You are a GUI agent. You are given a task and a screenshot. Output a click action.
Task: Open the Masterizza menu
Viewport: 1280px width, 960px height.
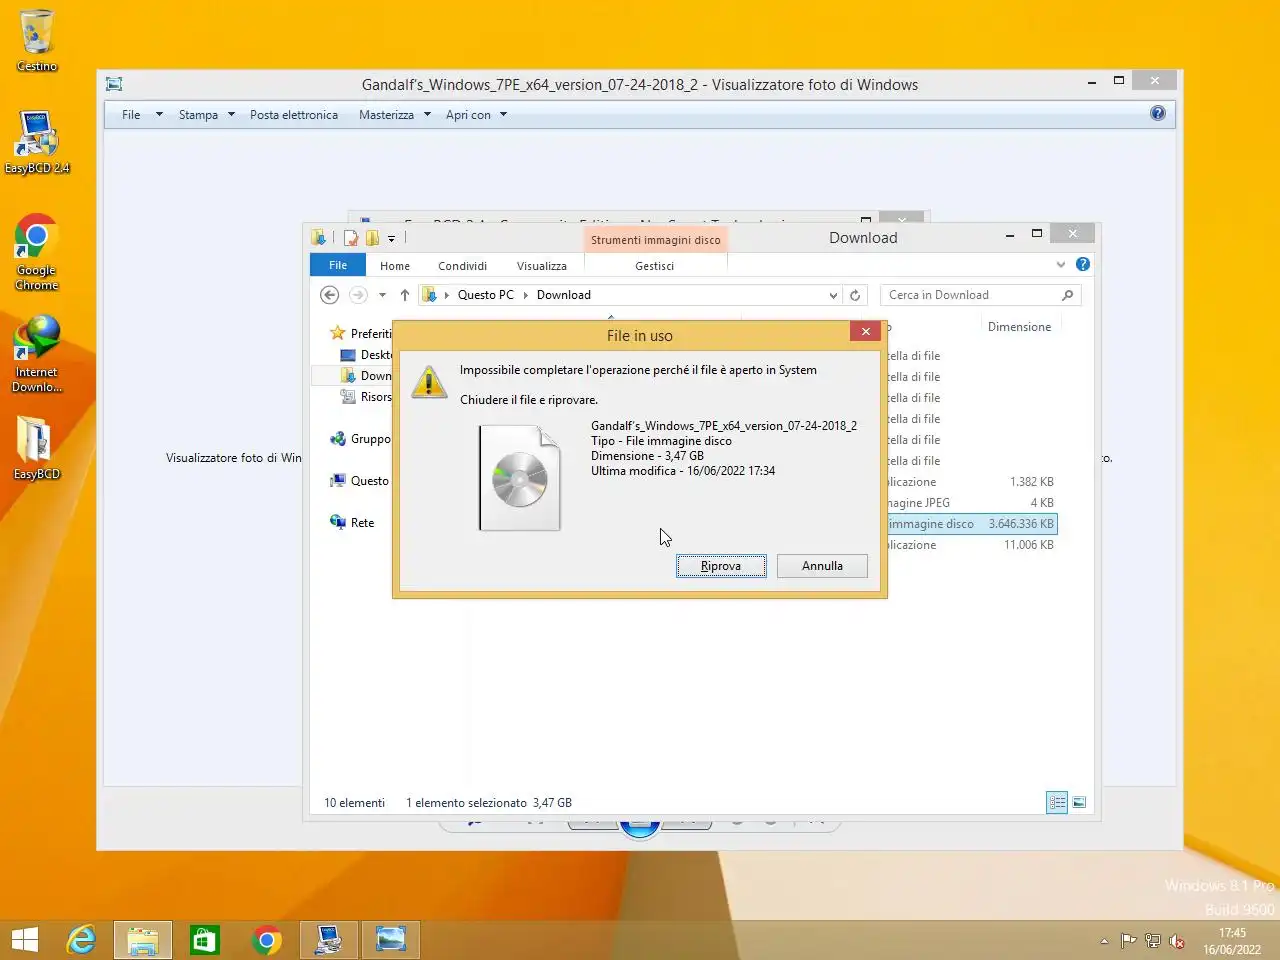coord(395,115)
